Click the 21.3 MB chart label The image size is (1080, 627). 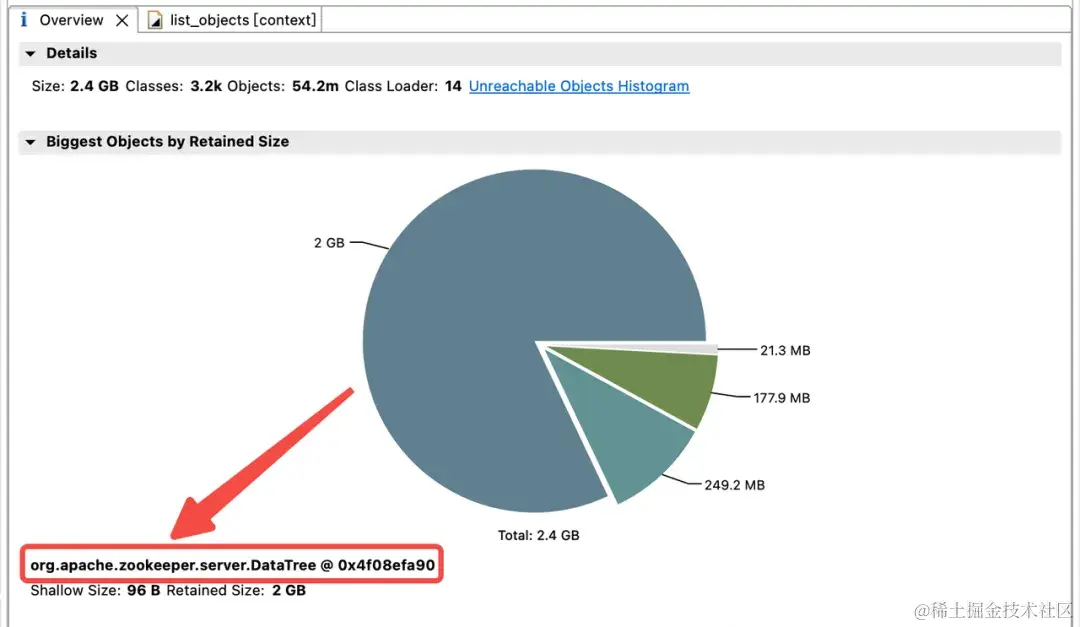pyautogui.click(x=785, y=350)
